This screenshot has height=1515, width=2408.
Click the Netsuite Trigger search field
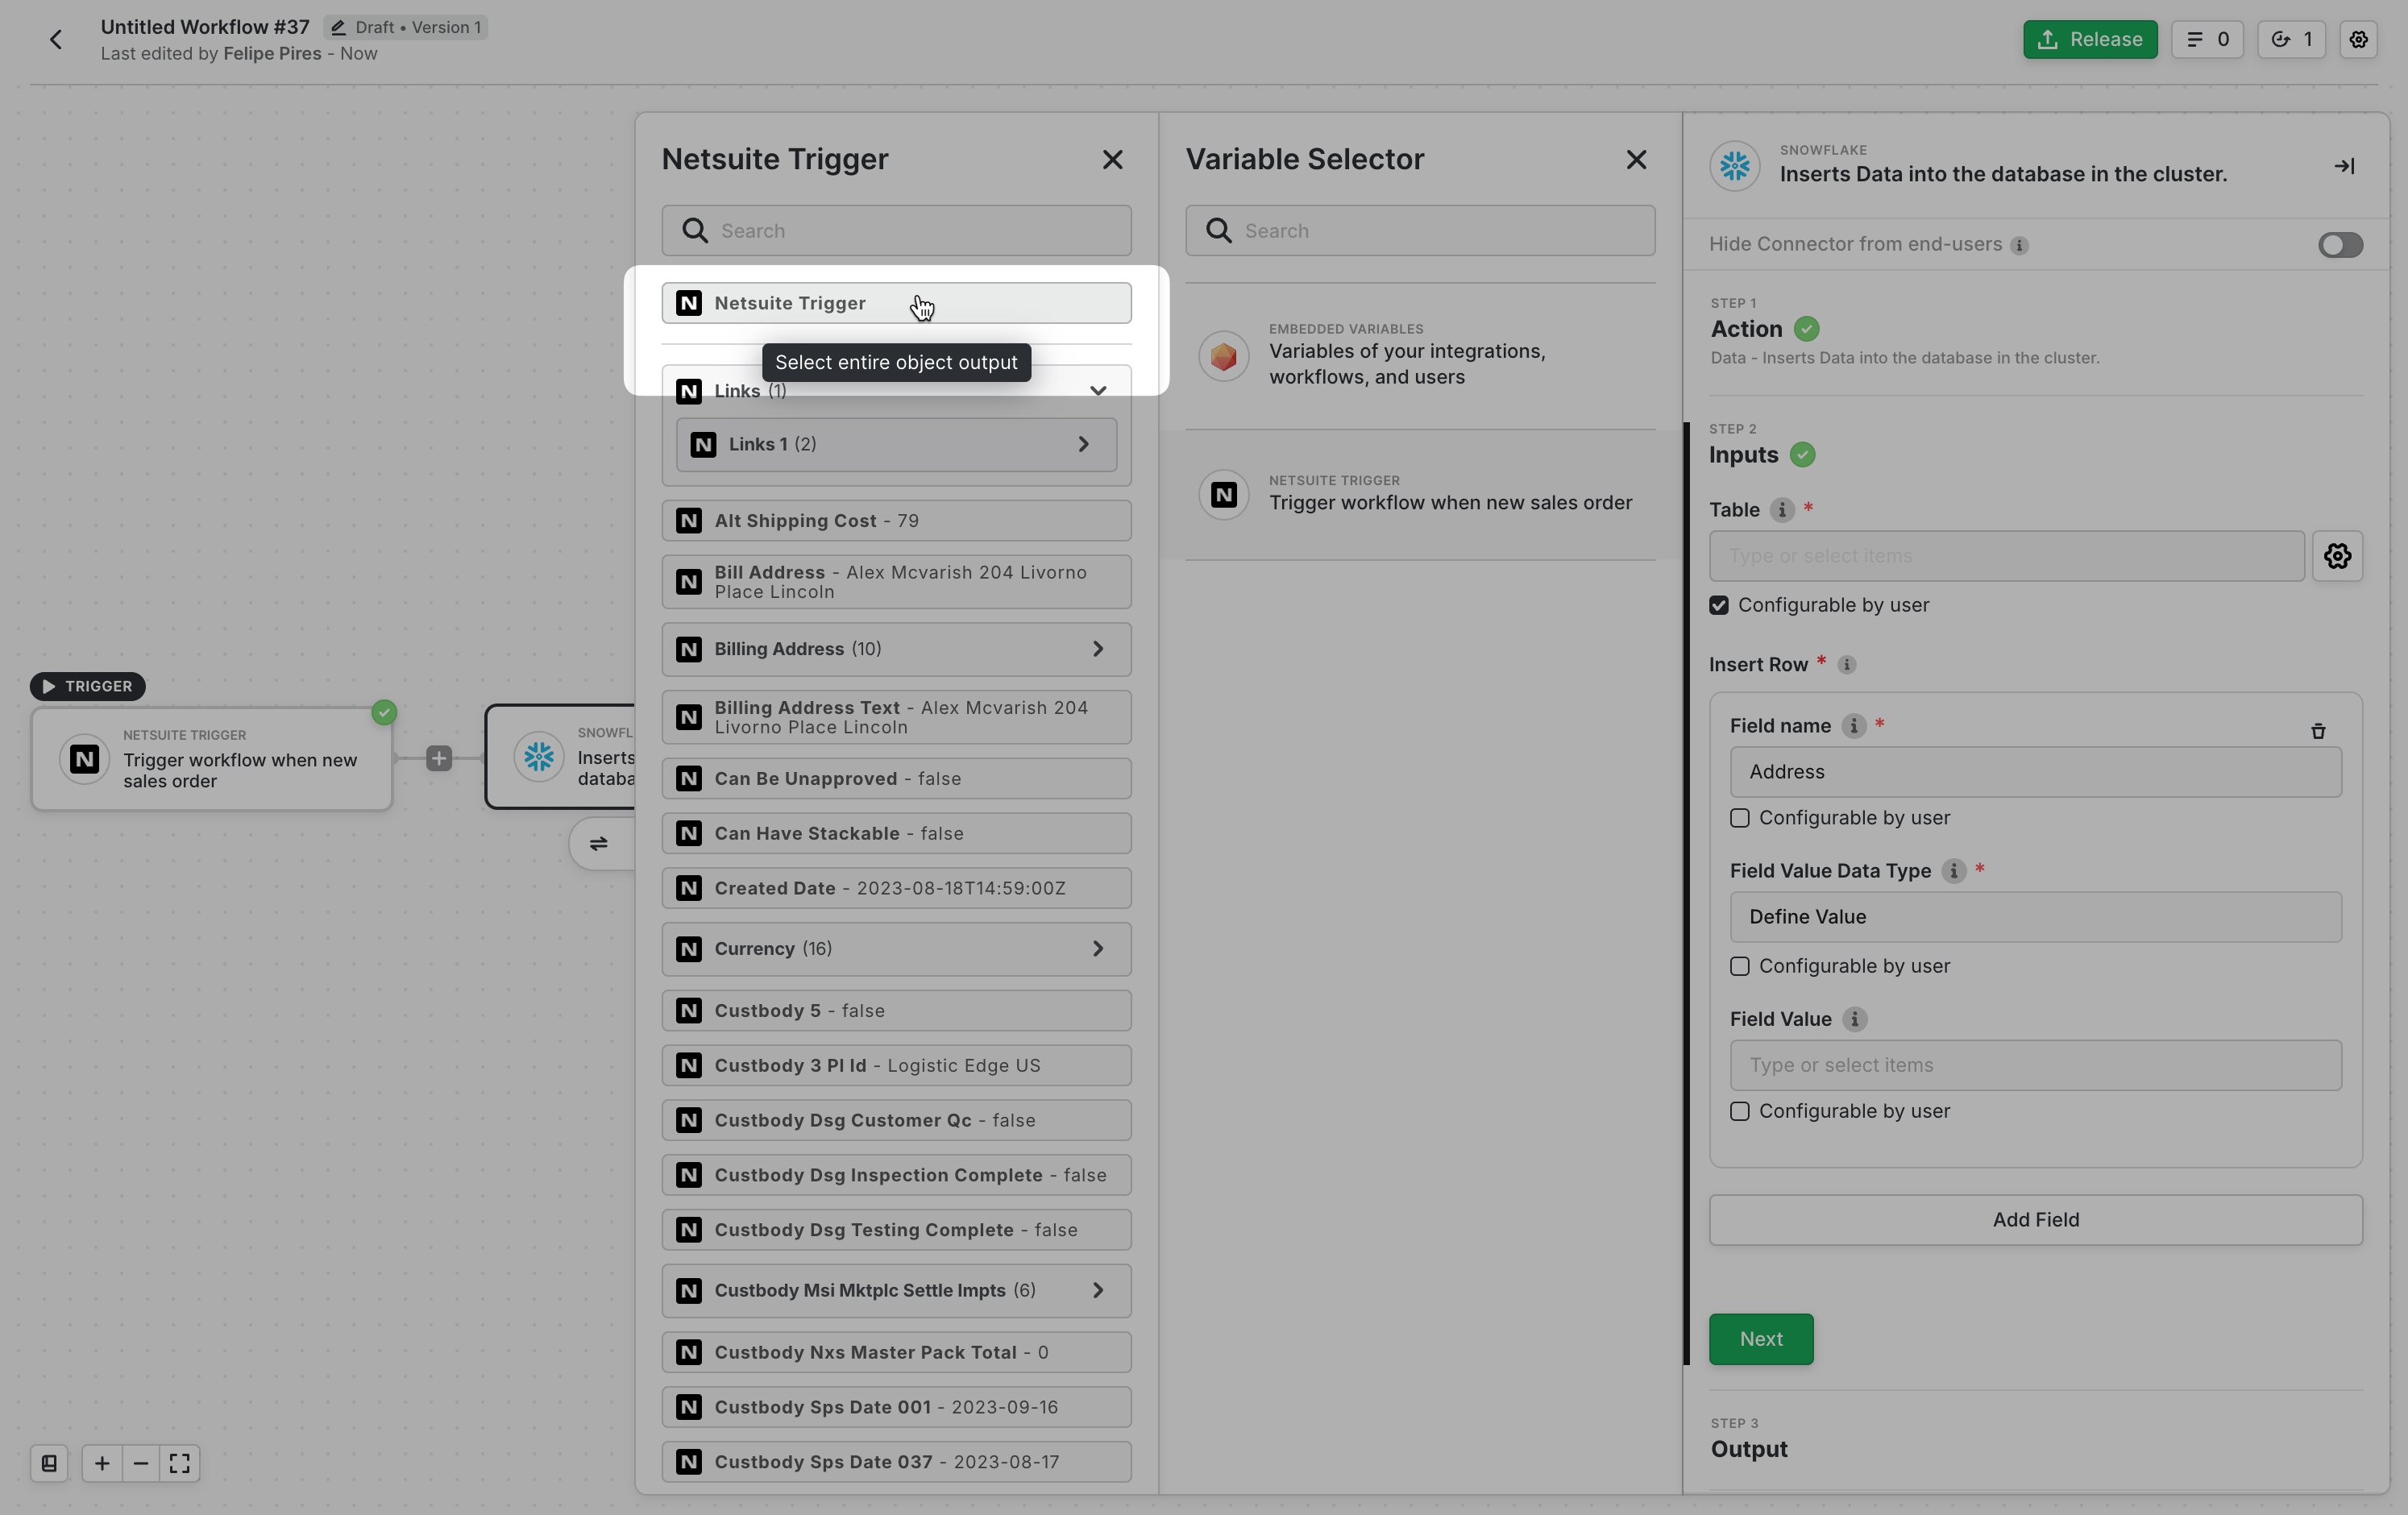910,231
